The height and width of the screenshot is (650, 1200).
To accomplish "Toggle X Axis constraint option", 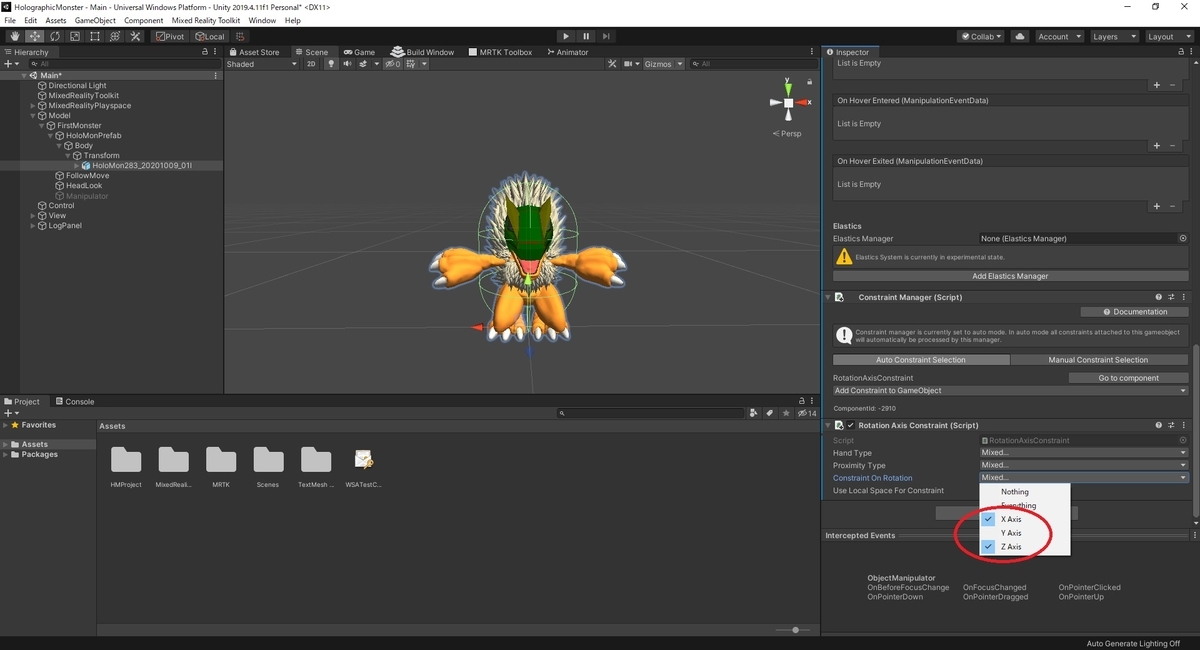I will pyautogui.click(x=1025, y=519).
